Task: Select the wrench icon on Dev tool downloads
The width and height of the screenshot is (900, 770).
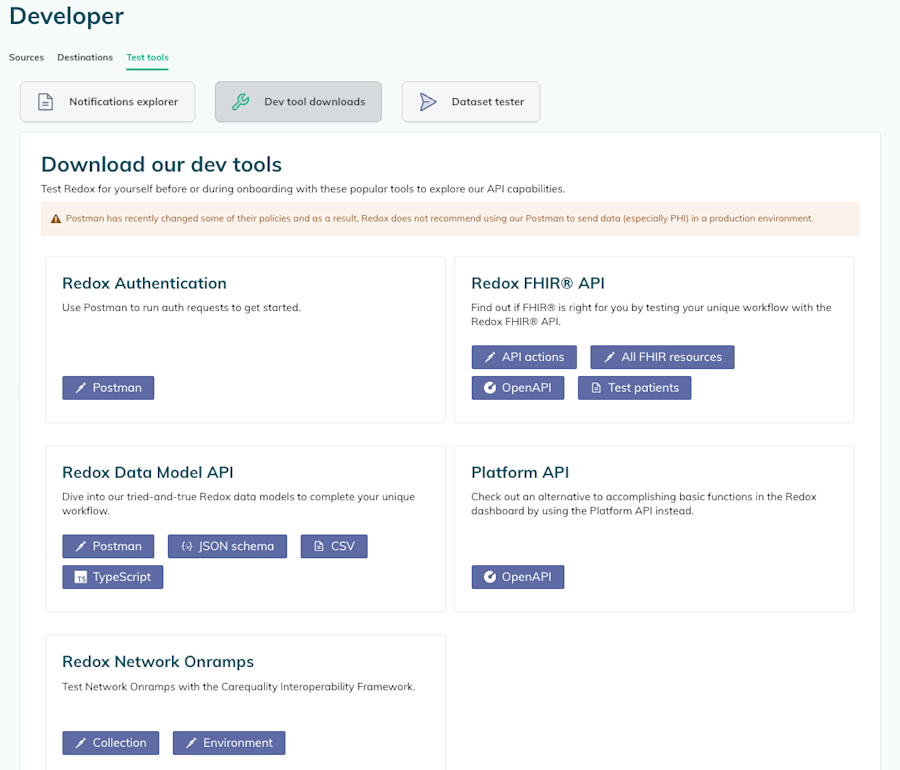Action: pyautogui.click(x=238, y=101)
